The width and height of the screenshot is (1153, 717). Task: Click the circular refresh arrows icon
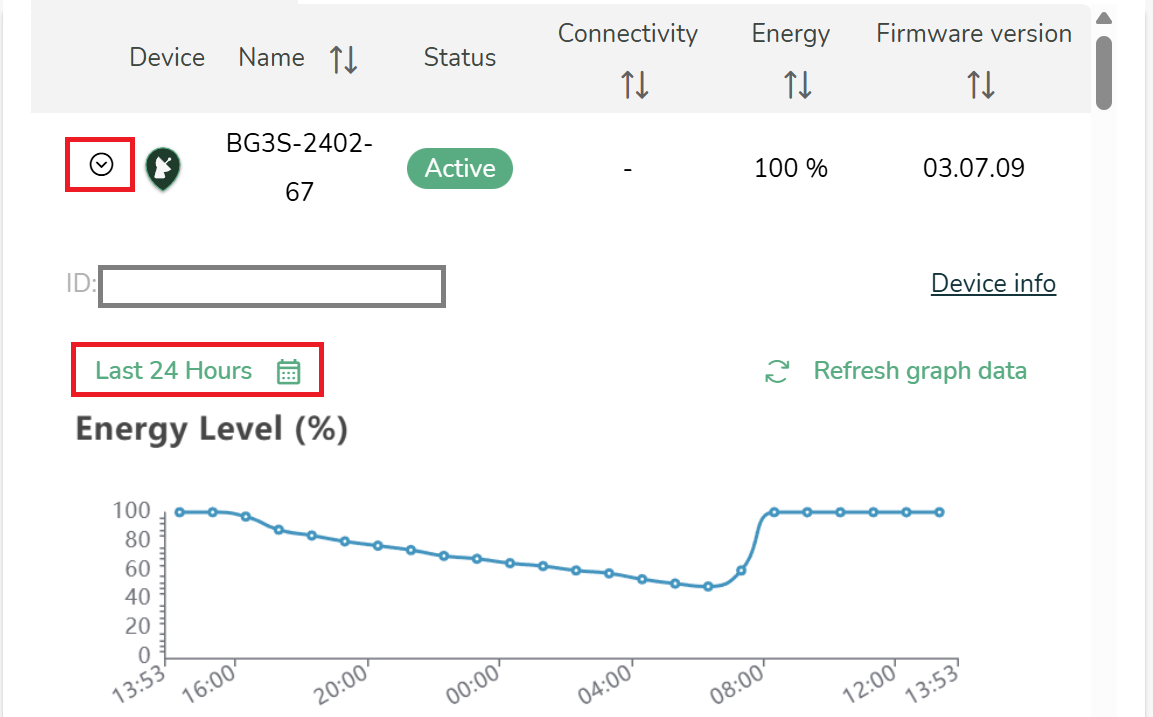777,372
